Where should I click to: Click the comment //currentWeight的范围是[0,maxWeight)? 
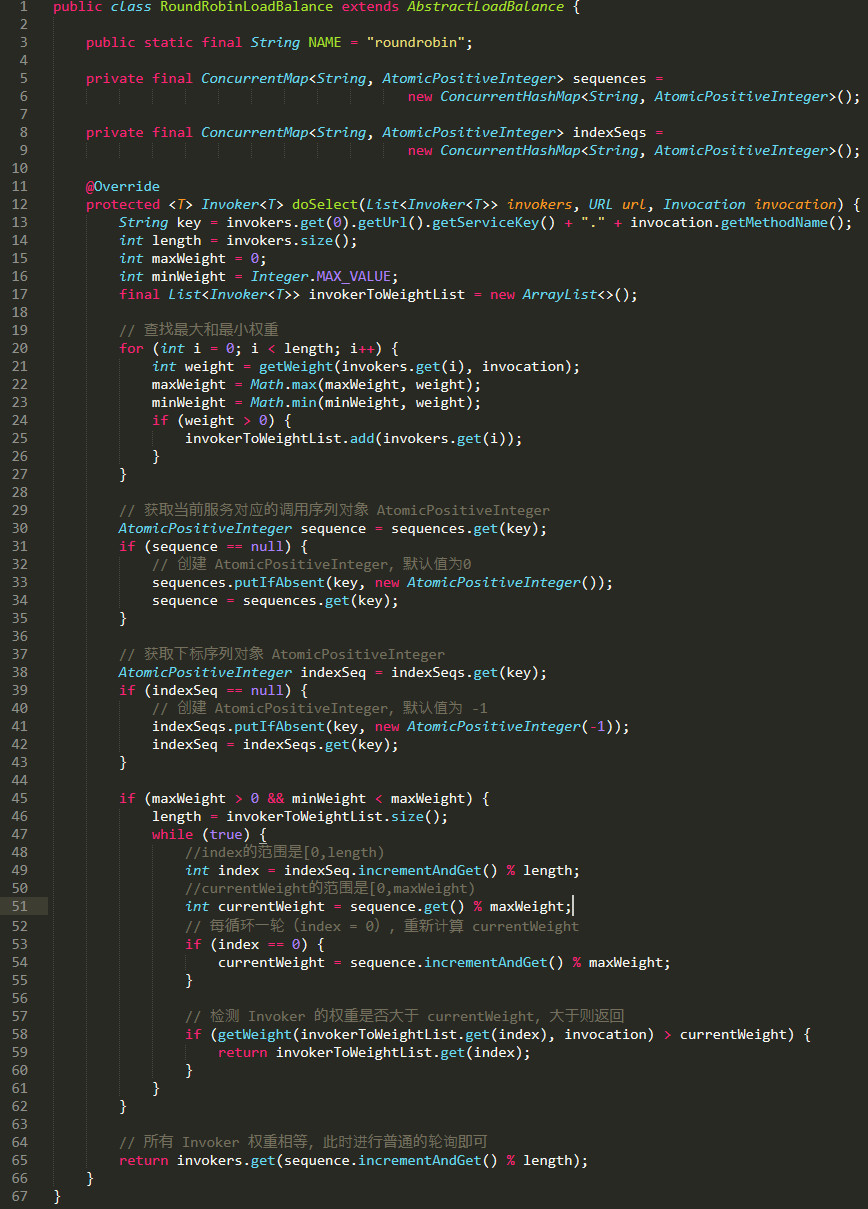[329, 889]
